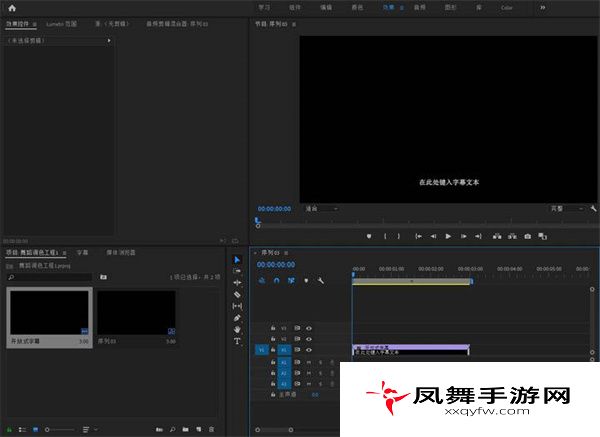This screenshot has width=600, height=437.
Task: Switch to the Color workspace tab
Action: [x=507, y=8]
